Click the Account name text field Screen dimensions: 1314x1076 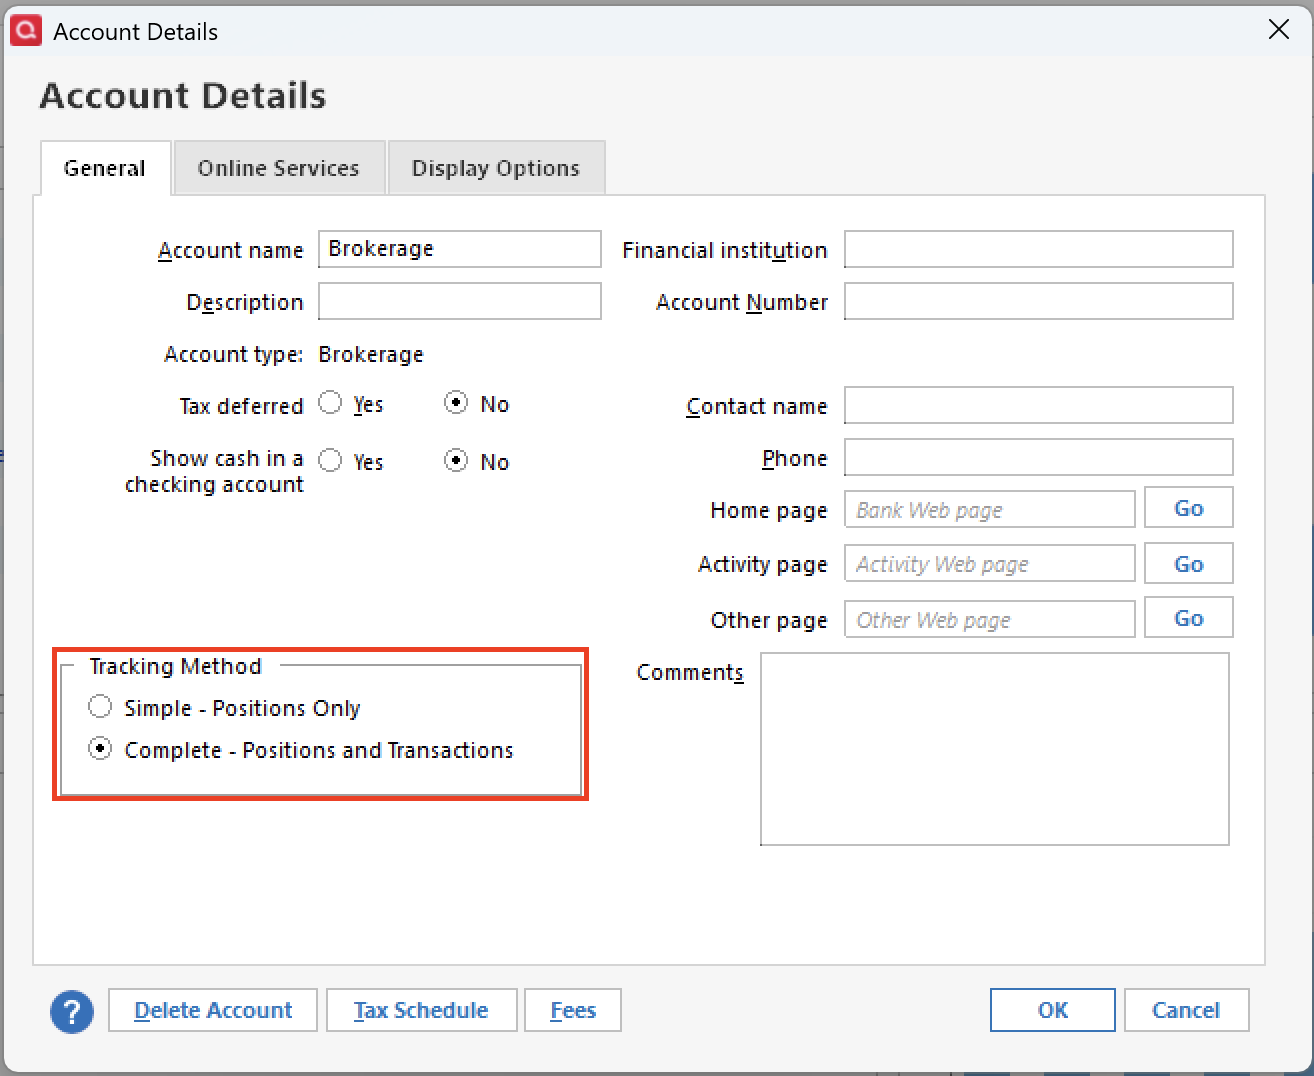pyautogui.click(x=460, y=249)
